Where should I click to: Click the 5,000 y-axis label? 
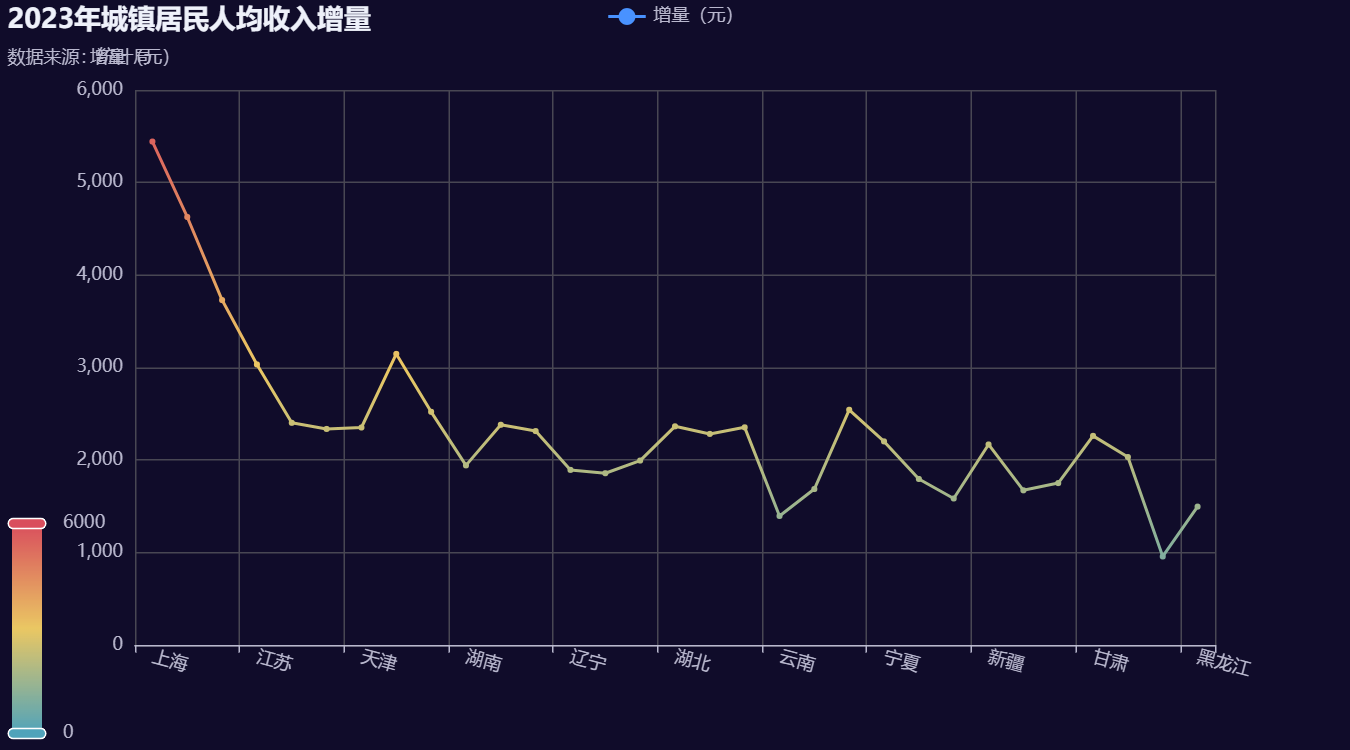pos(100,182)
